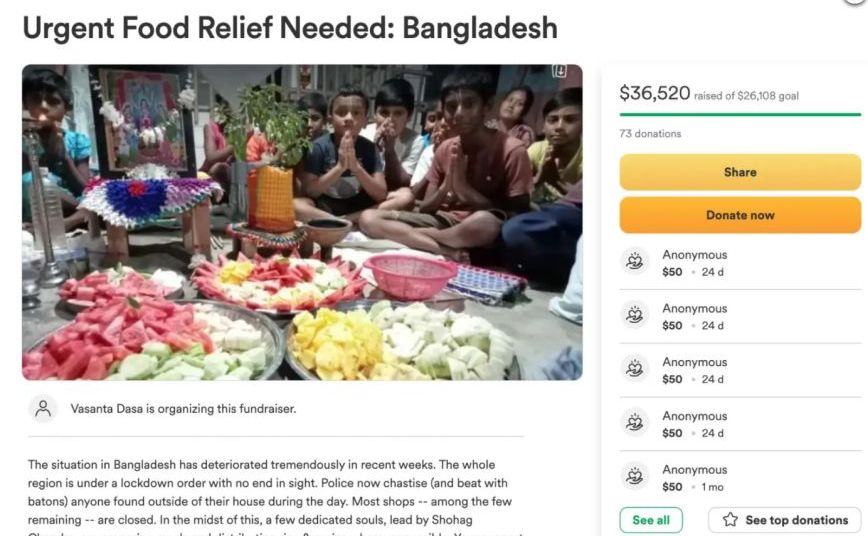Image resolution: width=868 pixels, height=536 pixels.
Task: Open the full list with See all
Action: pyautogui.click(x=651, y=520)
